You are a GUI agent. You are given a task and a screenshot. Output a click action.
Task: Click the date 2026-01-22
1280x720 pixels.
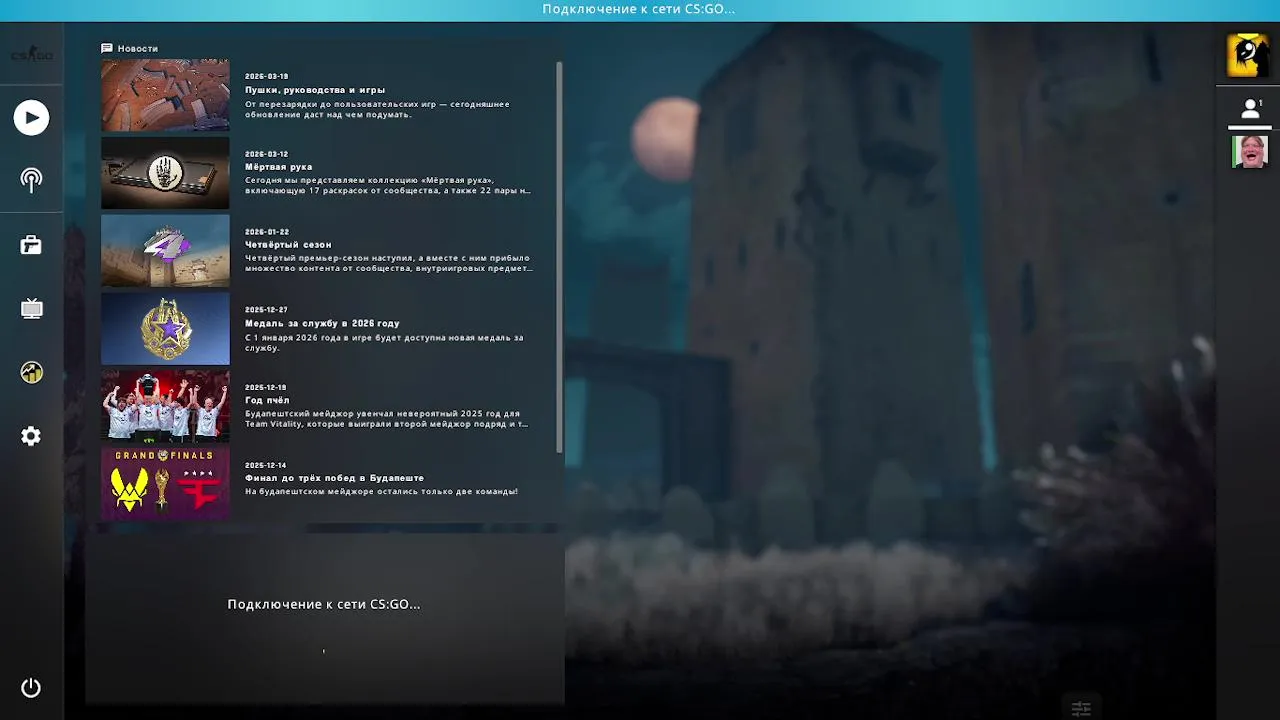click(x=267, y=232)
